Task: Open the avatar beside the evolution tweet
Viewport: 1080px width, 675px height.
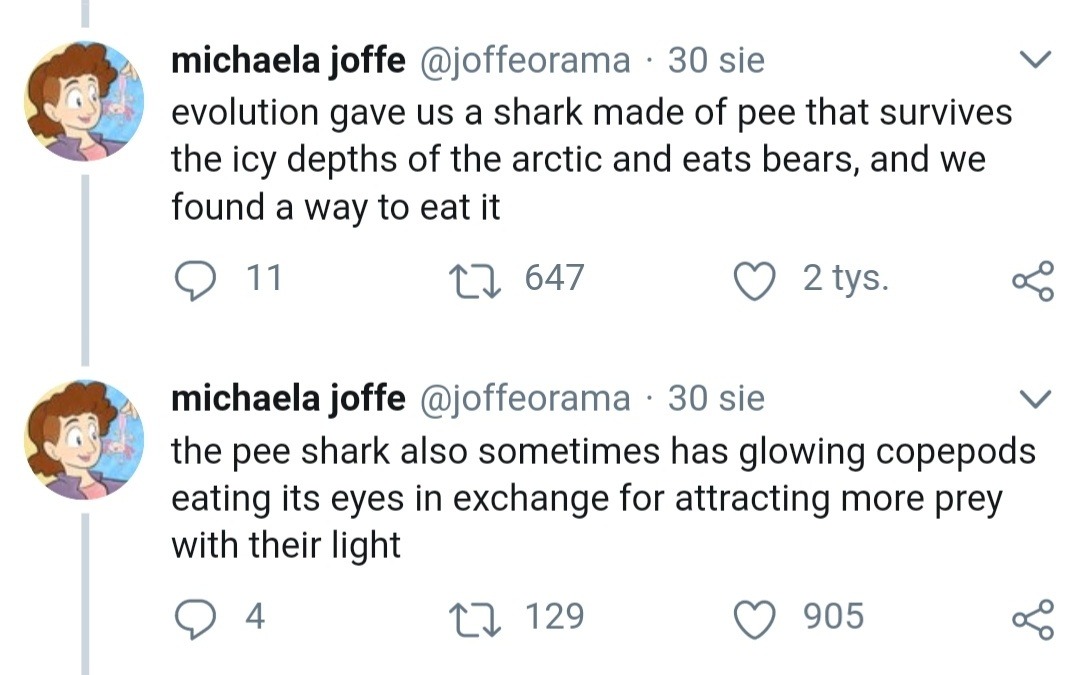Action: pyautogui.click(x=84, y=101)
